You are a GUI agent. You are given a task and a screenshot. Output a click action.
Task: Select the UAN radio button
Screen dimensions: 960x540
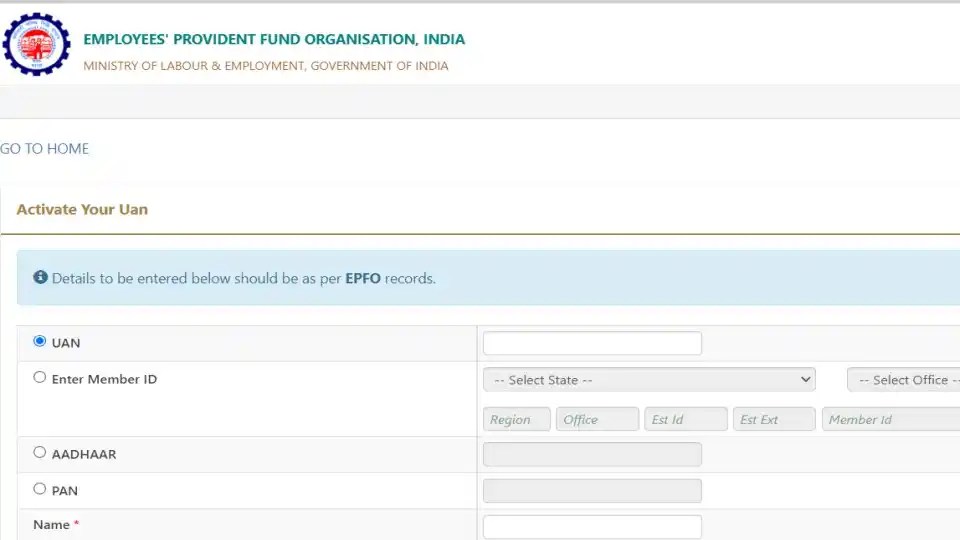40,341
